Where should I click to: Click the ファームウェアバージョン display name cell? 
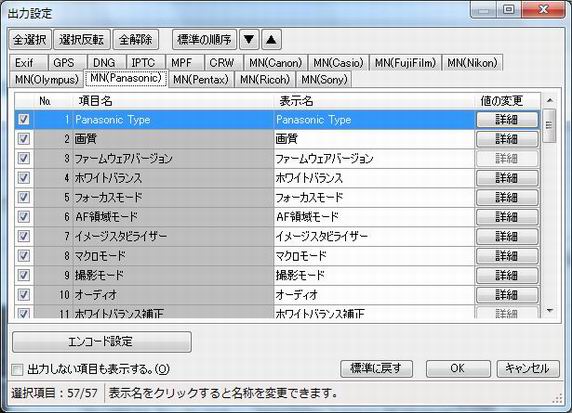(x=374, y=158)
